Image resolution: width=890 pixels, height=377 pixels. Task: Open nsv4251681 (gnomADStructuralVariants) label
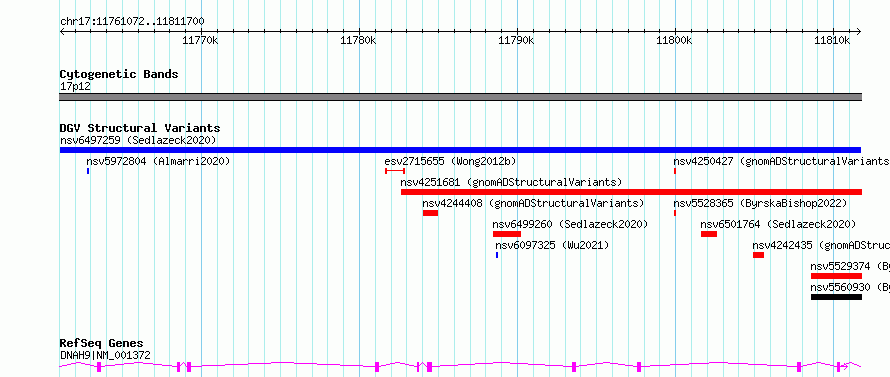pos(511,182)
